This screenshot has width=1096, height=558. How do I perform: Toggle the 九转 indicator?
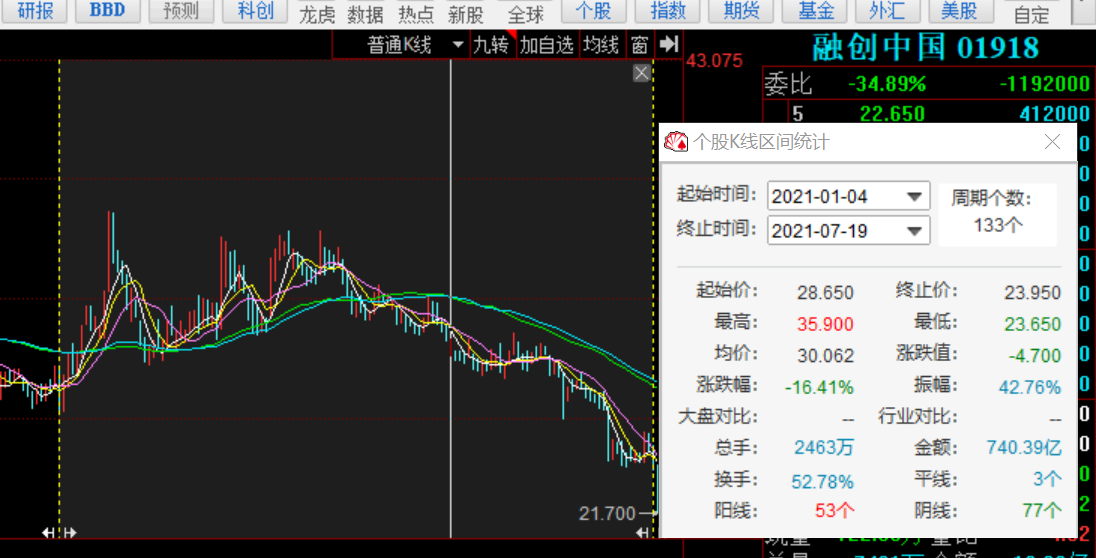click(490, 45)
